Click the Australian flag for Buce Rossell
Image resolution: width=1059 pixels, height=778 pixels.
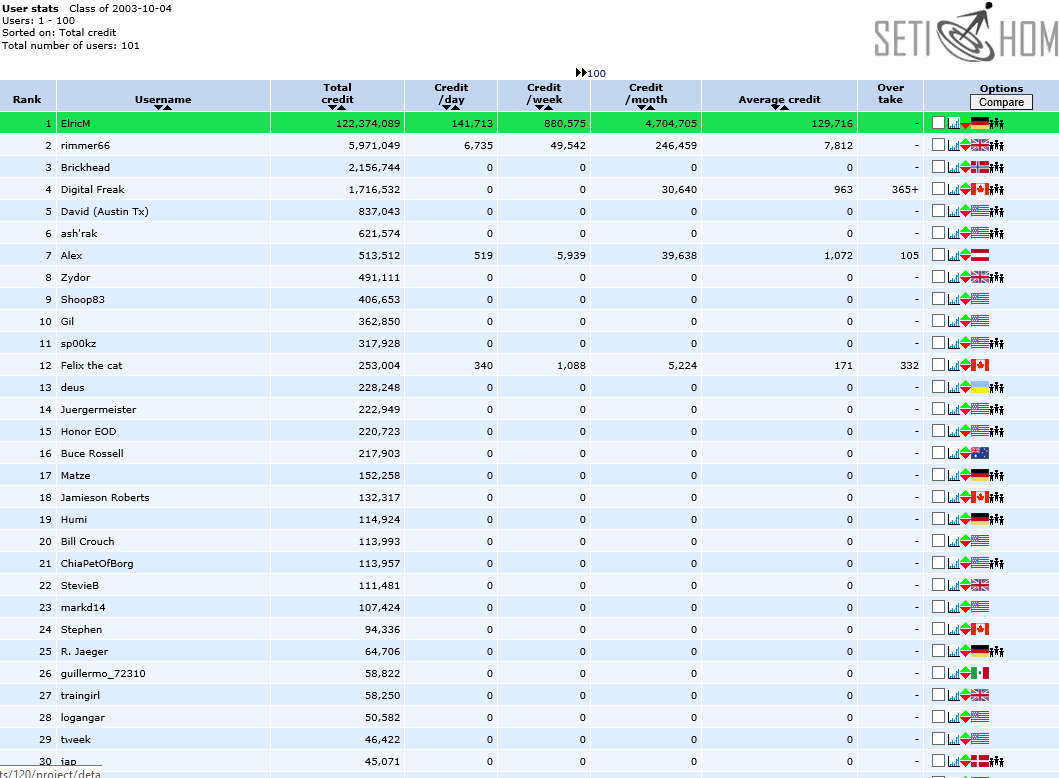tap(979, 453)
